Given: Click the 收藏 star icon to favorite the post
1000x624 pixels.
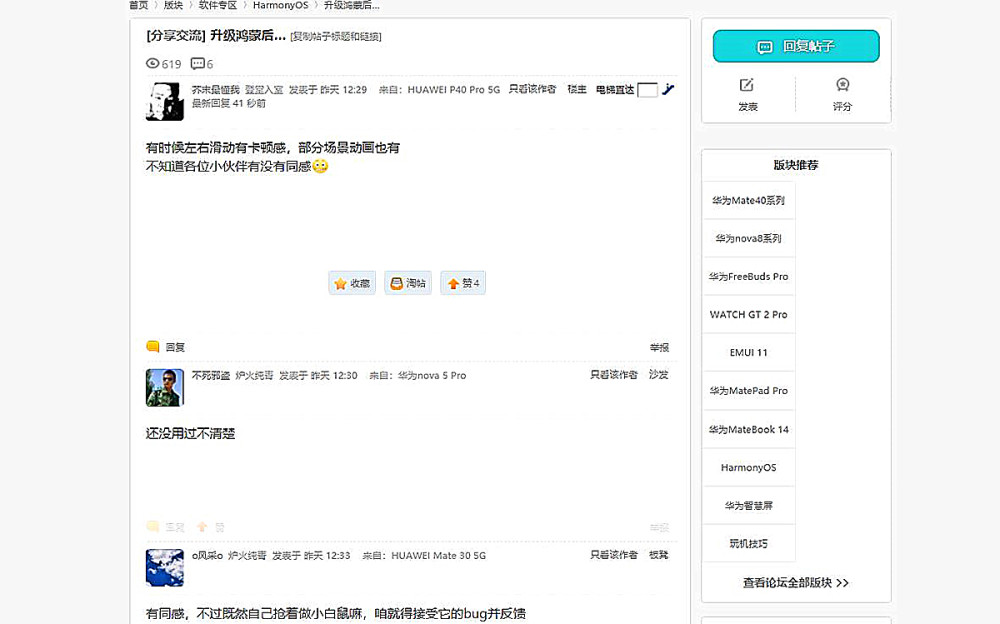Looking at the screenshot, I should (x=341, y=283).
